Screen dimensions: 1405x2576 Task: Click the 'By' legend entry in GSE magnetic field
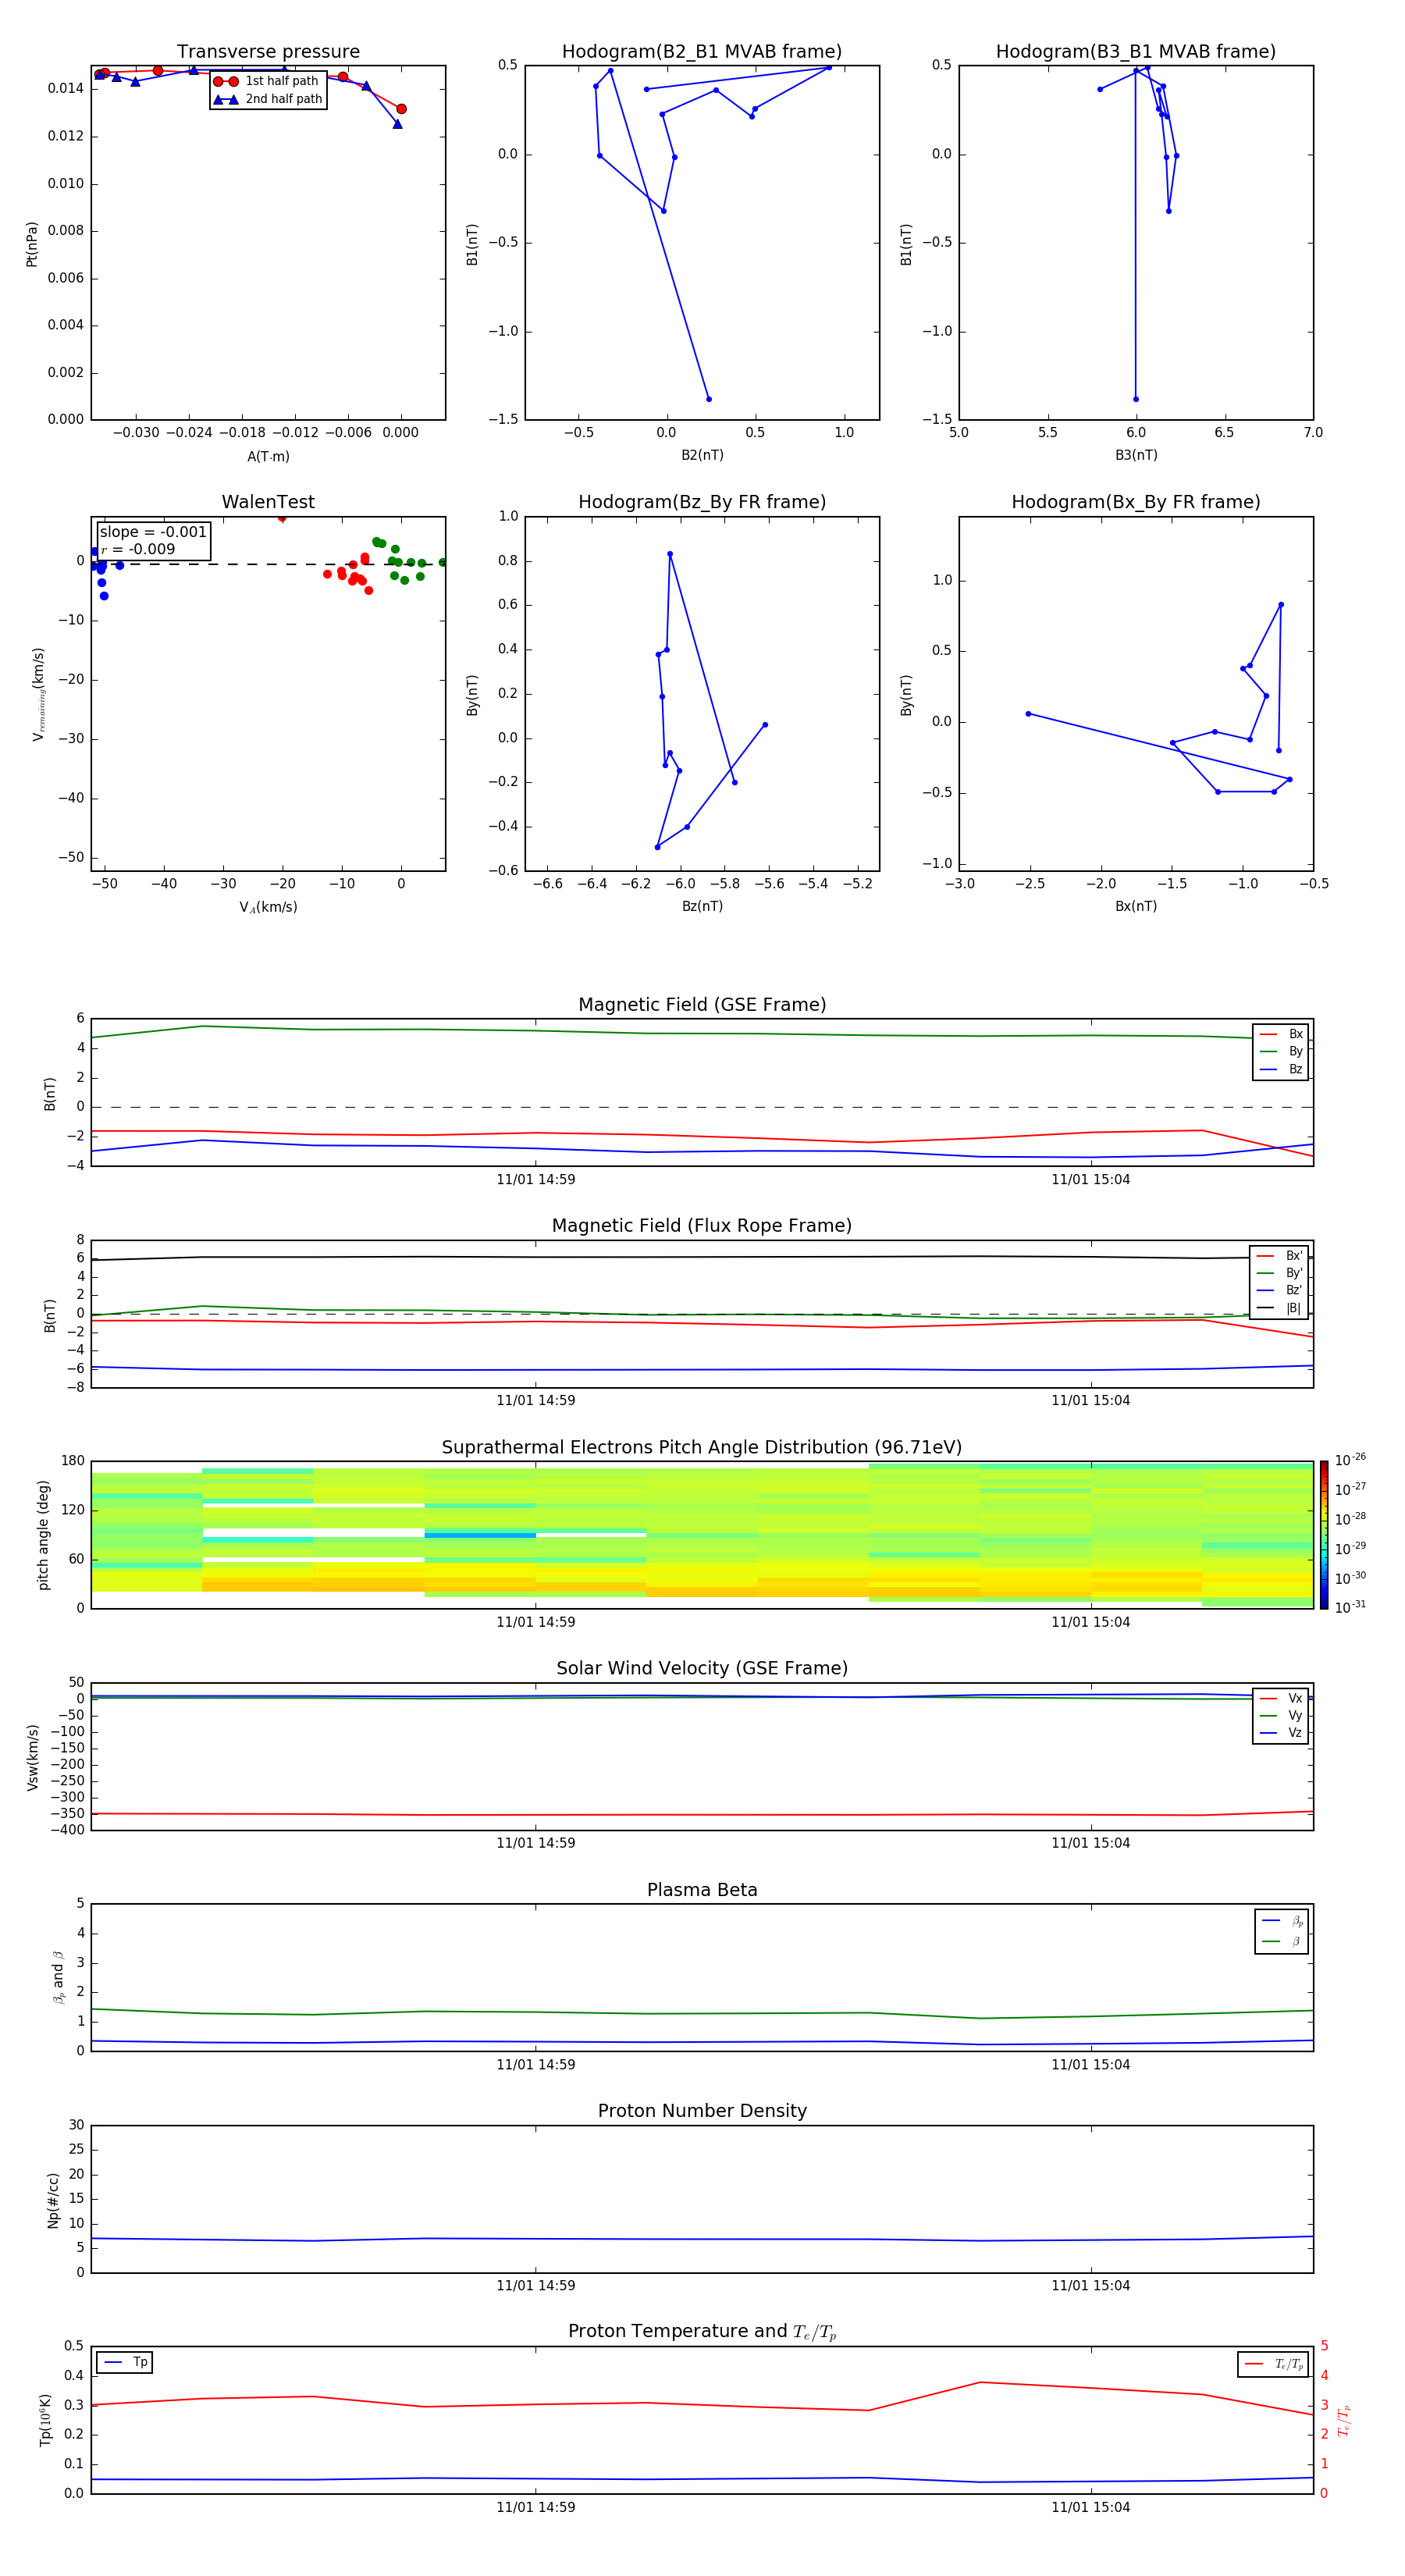pos(1282,1051)
